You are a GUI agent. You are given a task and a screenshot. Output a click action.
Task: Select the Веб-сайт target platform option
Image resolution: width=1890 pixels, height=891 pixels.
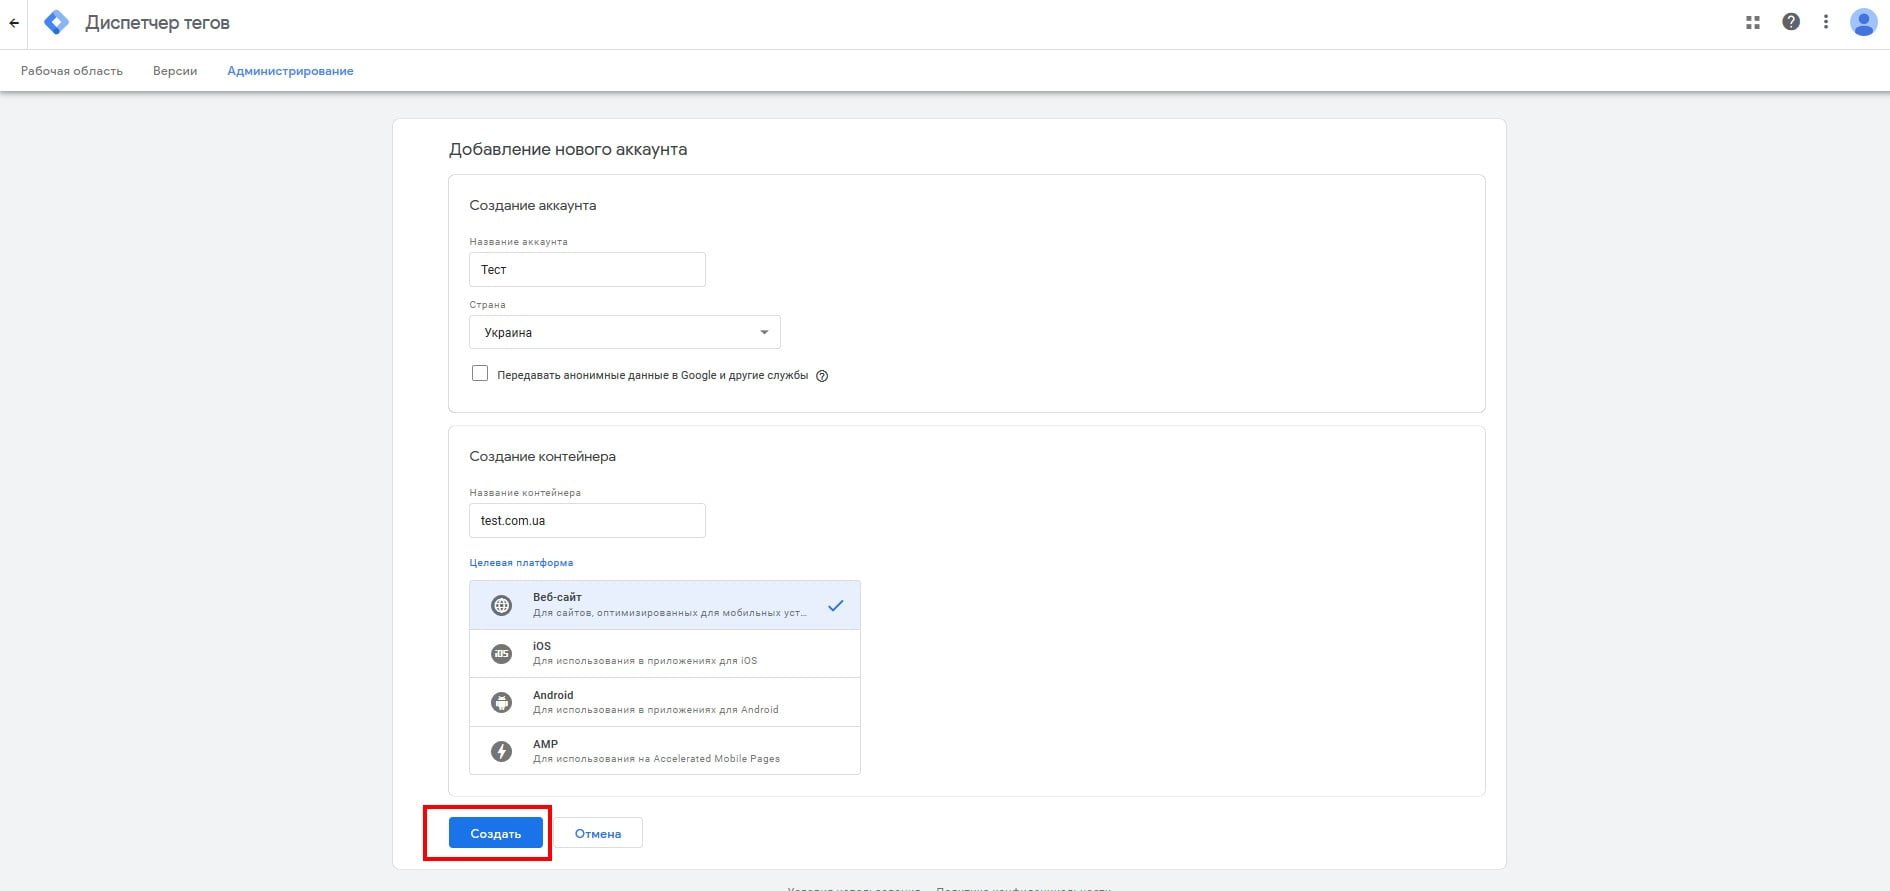[664, 605]
